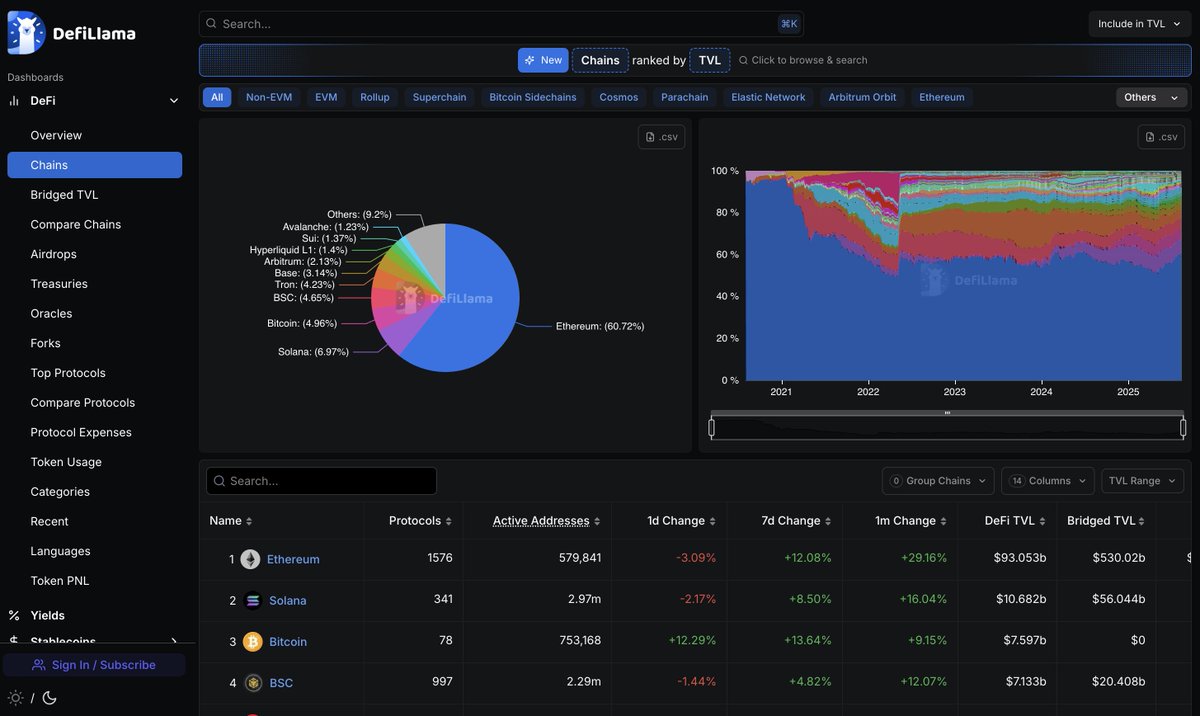1200x716 pixels.
Task: Select the EVM filter tab
Action: (x=326, y=97)
